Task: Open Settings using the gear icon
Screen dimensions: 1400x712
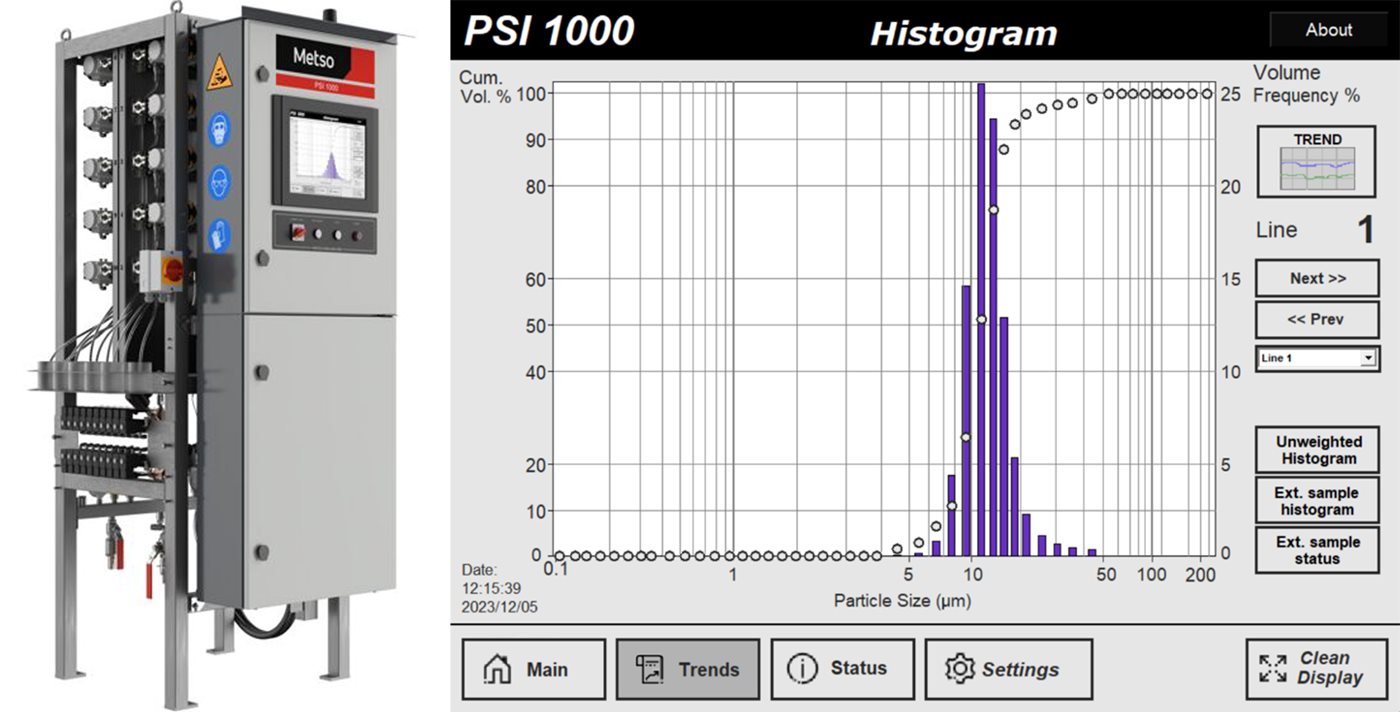Action: pyautogui.click(x=961, y=669)
